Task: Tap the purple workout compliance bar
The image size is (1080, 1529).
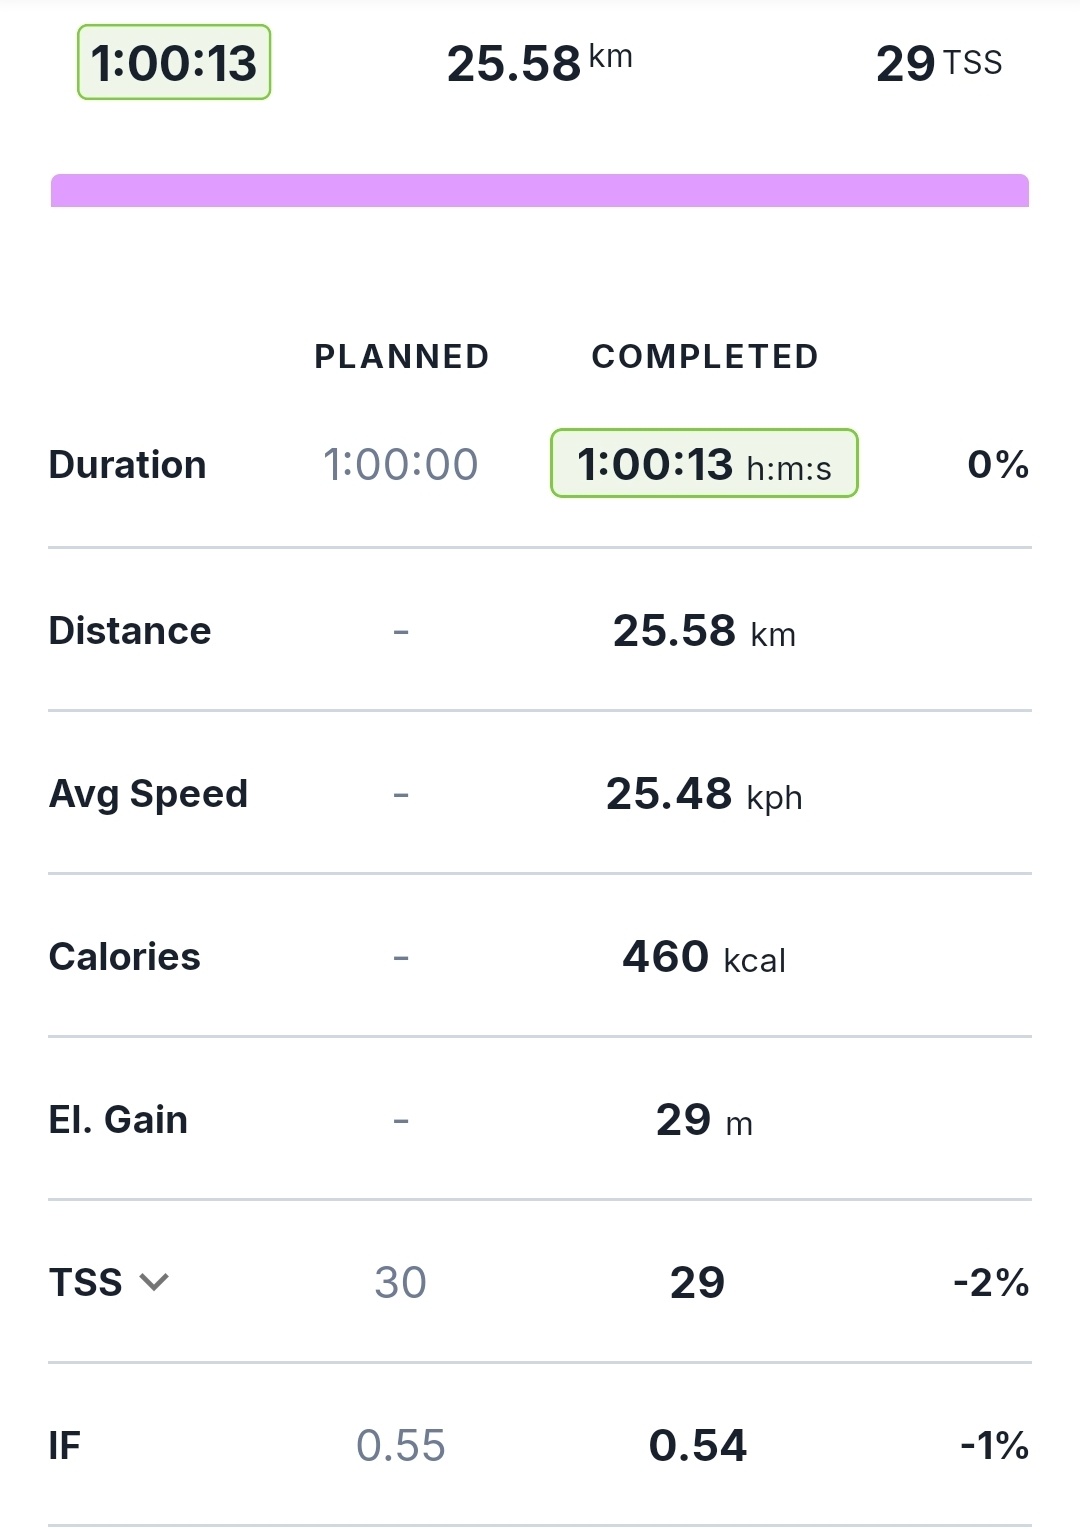Action: 540,191
